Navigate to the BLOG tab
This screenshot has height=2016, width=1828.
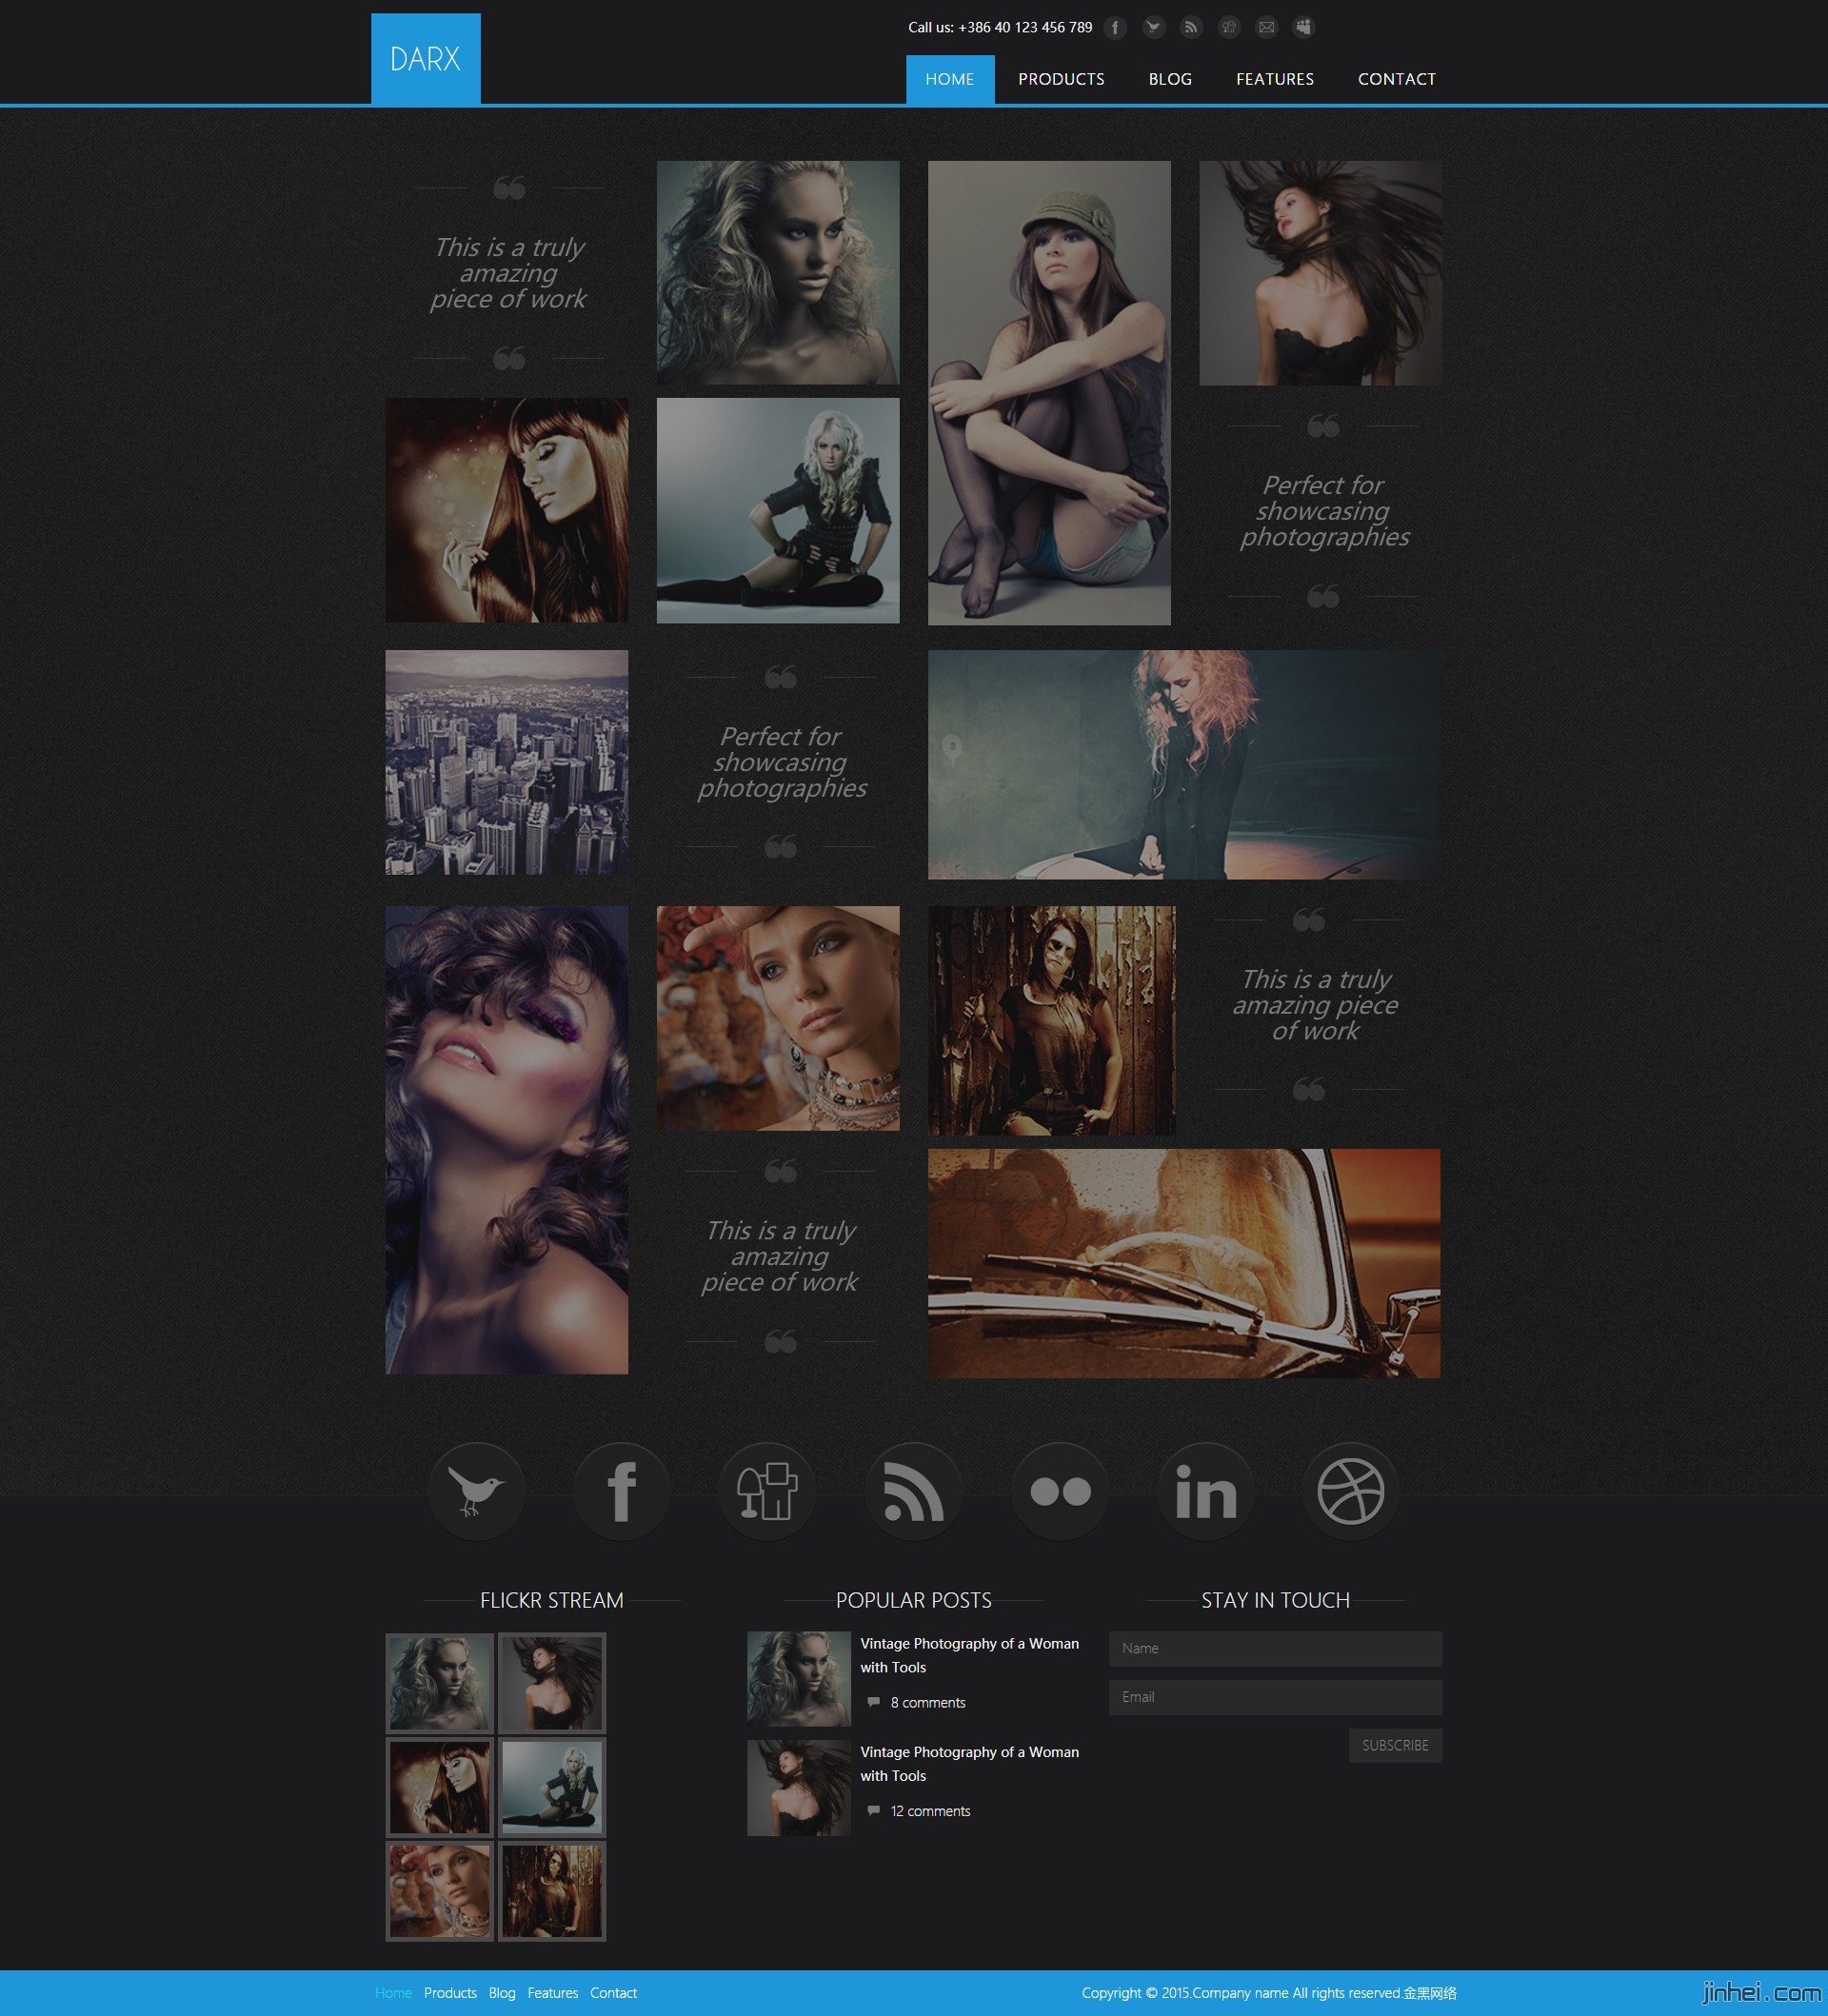1168,79
